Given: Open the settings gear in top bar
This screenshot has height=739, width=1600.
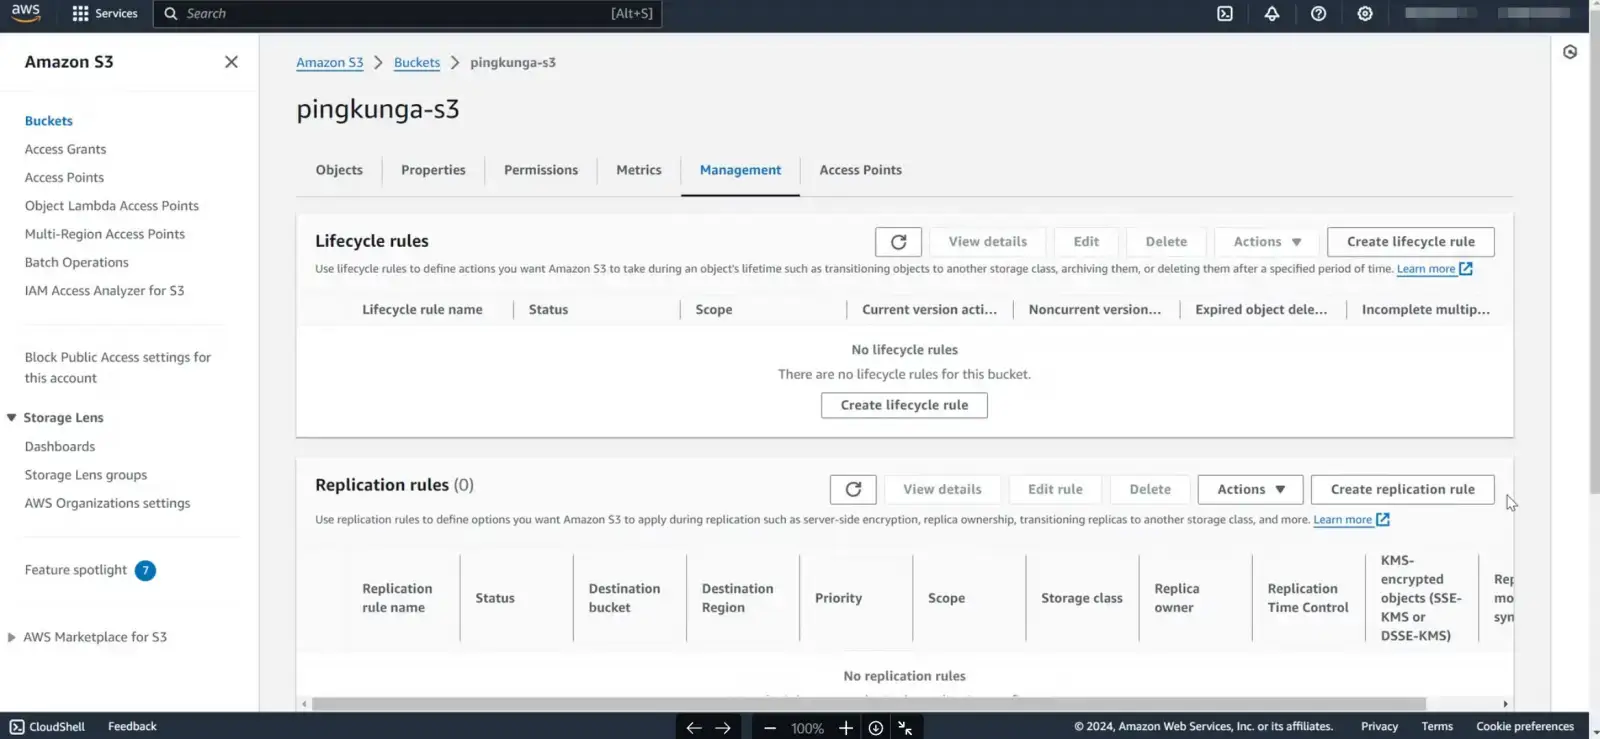Looking at the screenshot, I should tap(1365, 13).
